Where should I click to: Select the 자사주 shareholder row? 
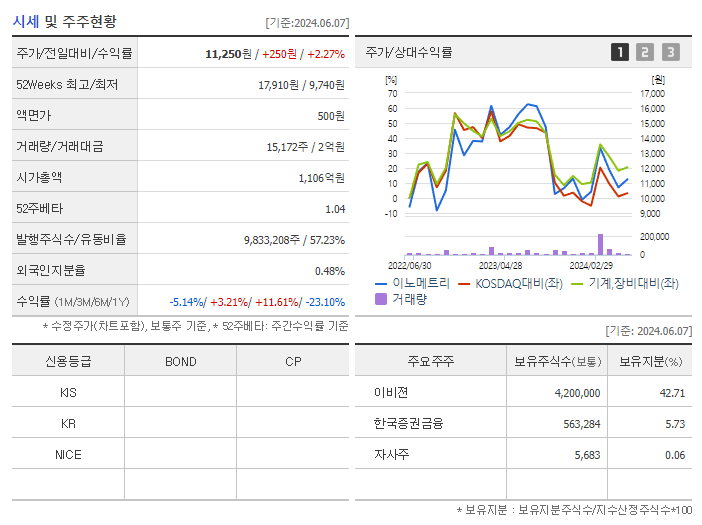point(523,454)
